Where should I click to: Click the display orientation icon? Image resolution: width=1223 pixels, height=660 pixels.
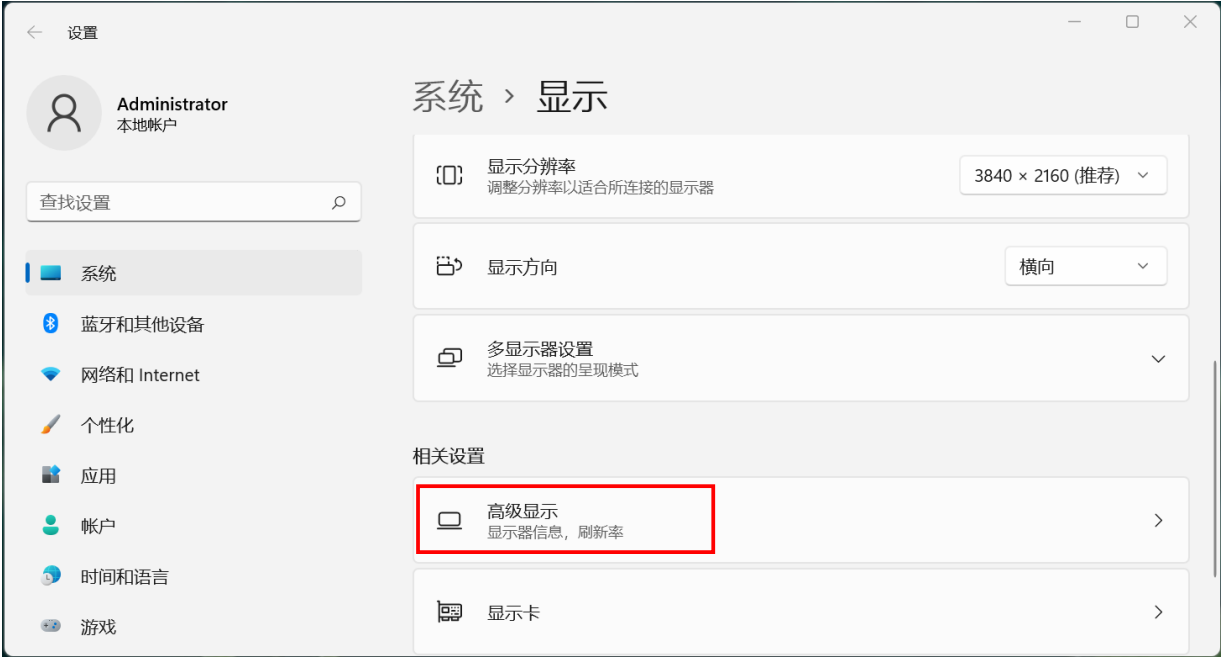click(450, 267)
